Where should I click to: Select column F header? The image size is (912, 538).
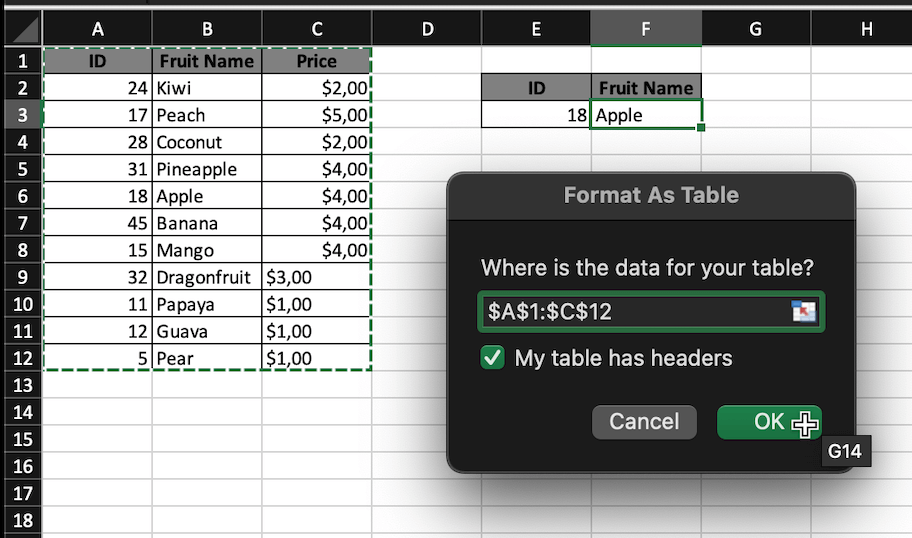pyautogui.click(x=646, y=29)
